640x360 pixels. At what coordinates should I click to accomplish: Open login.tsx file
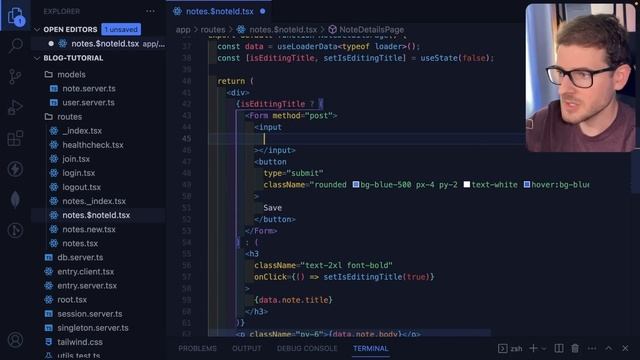(x=78, y=173)
